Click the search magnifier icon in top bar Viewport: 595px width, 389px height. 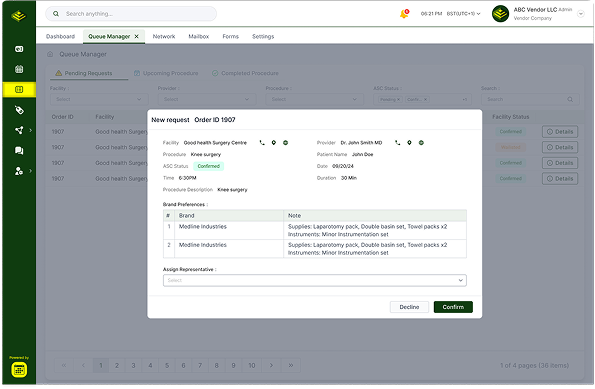pyautogui.click(x=56, y=14)
